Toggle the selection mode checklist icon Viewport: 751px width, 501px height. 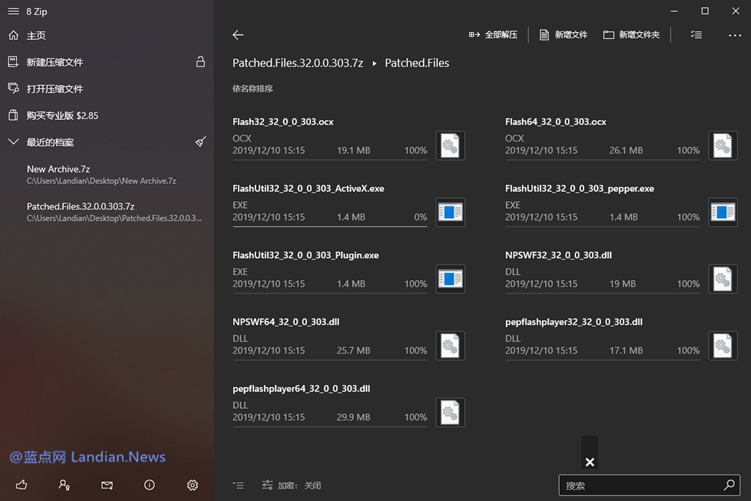tap(696, 34)
